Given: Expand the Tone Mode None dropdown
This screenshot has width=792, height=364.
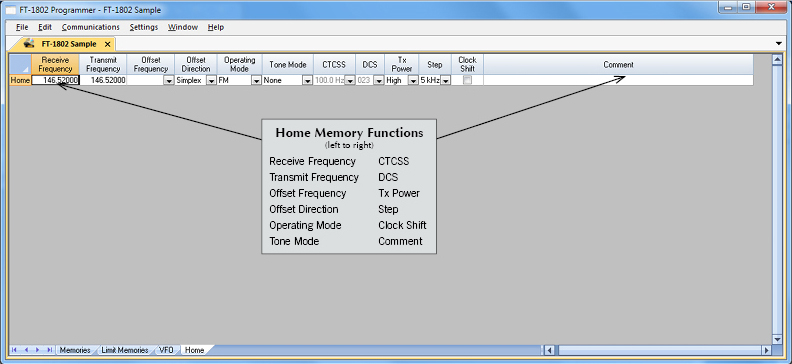Looking at the screenshot, I should (307, 80).
